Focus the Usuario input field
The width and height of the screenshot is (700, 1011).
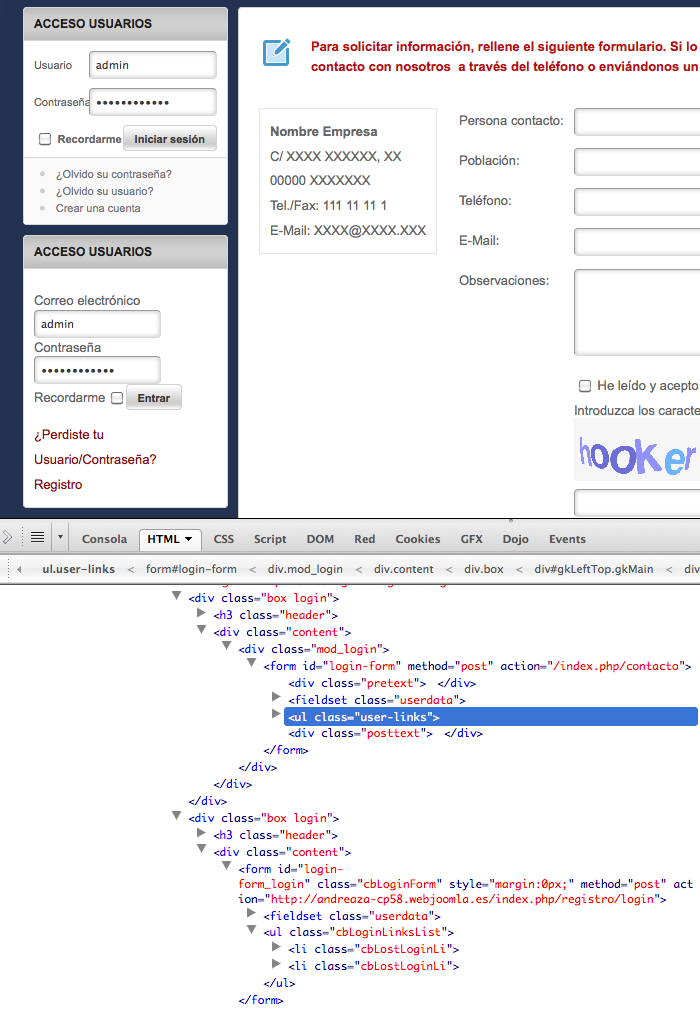[153, 65]
